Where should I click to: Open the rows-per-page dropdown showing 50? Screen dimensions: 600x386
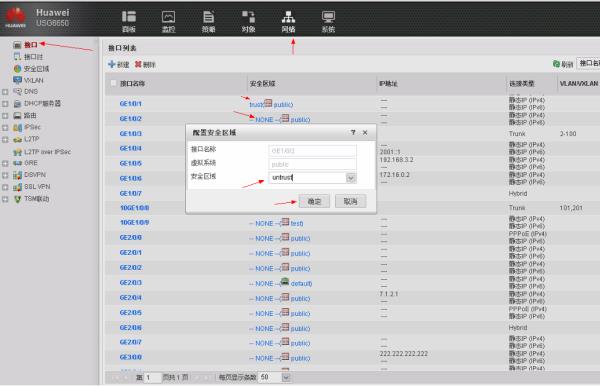click(x=286, y=378)
